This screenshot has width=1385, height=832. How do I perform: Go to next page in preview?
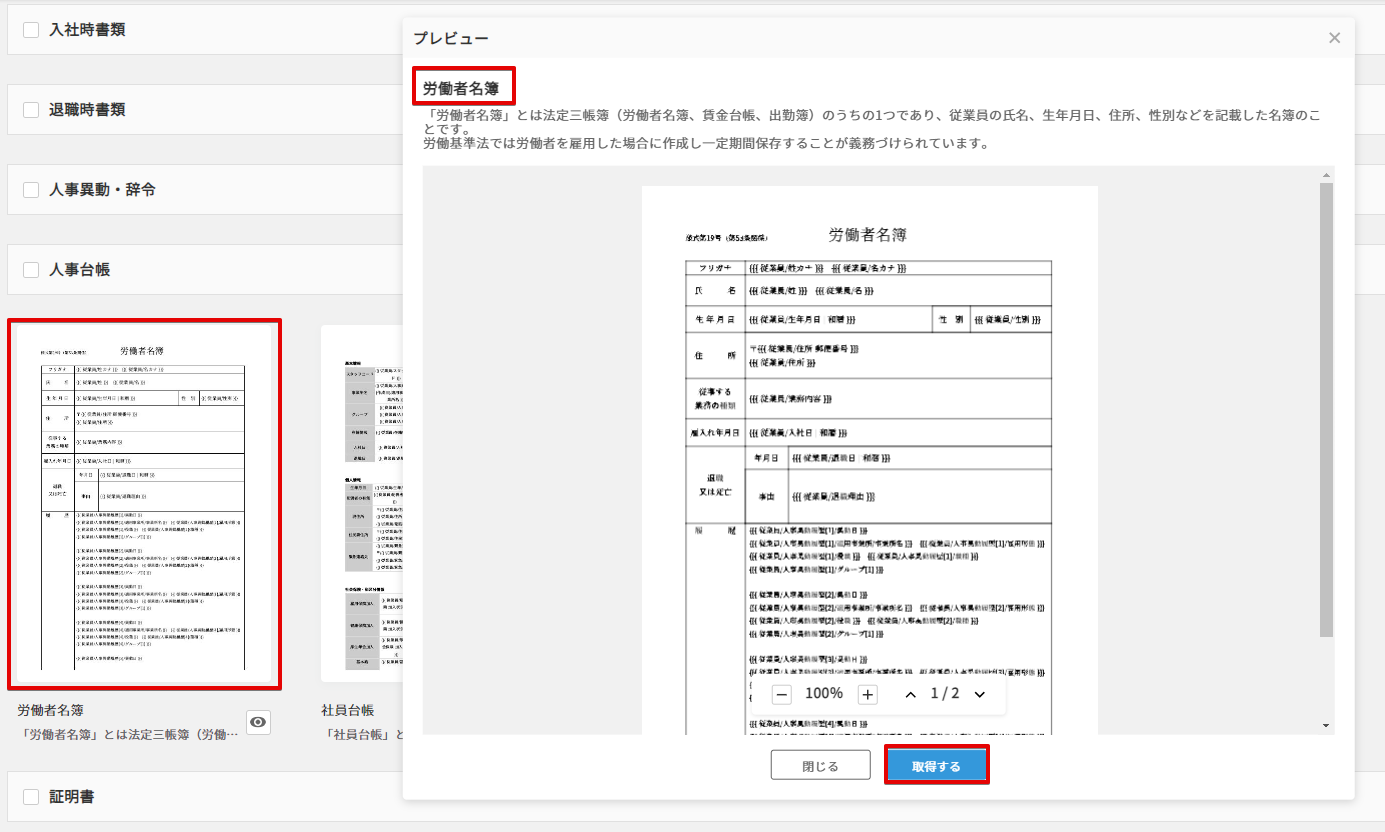tap(979, 695)
